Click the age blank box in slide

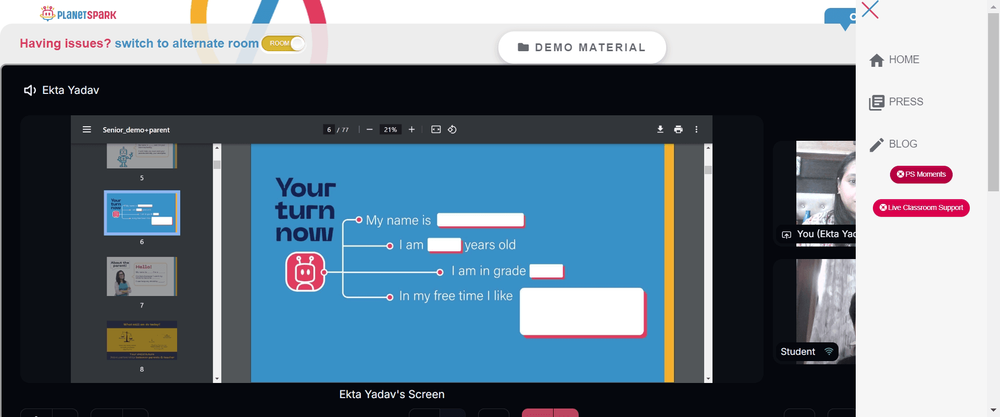(444, 245)
